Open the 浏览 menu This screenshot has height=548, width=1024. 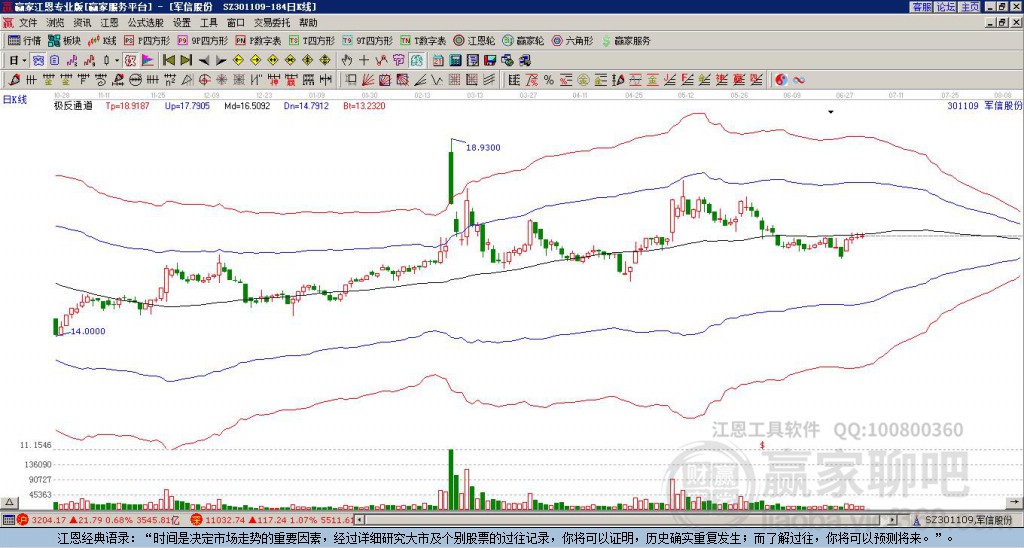pyautogui.click(x=56, y=23)
